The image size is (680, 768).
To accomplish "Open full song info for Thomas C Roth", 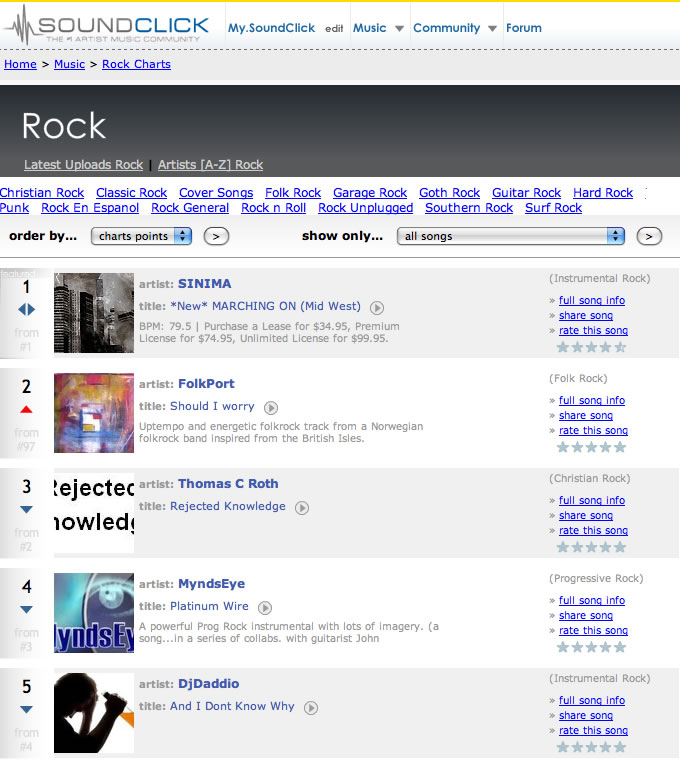I will pos(592,500).
